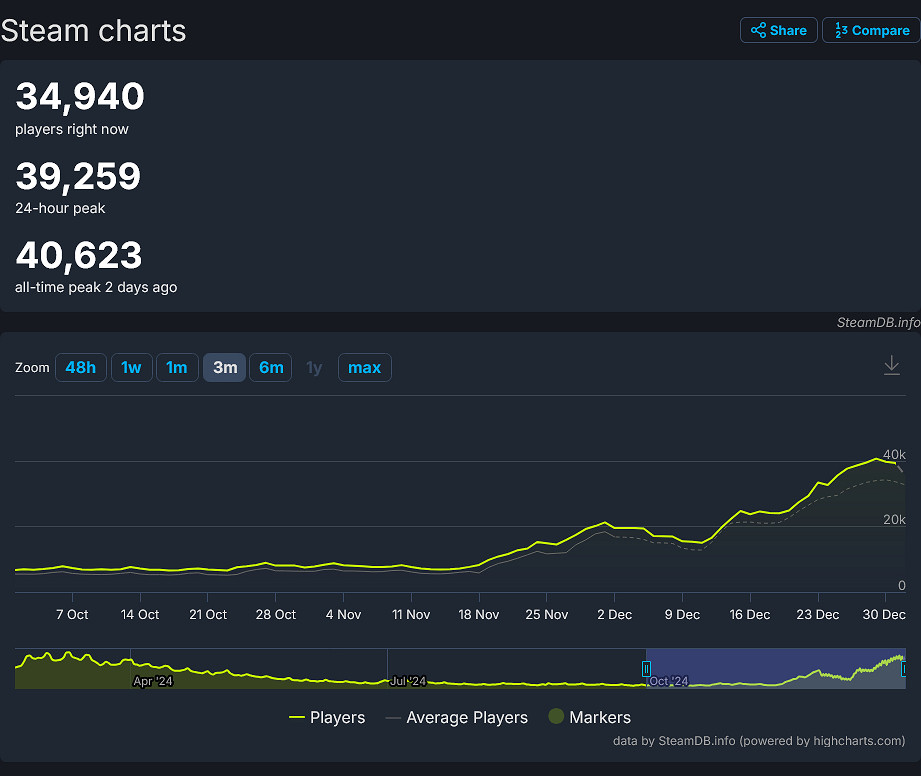
Task: Select the 1w zoom range
Action: pos(131,367)
